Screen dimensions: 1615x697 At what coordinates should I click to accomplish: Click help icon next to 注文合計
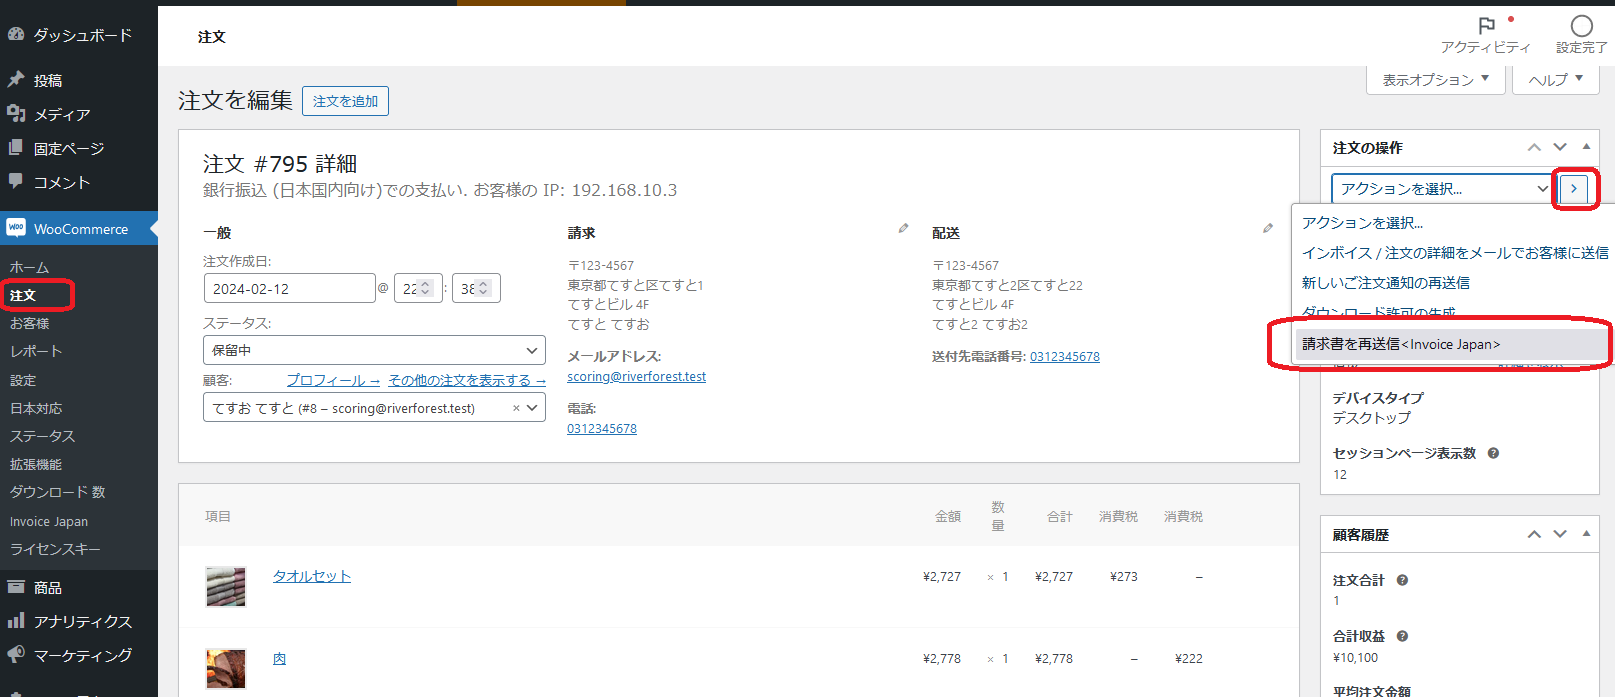pos(1402,580)
